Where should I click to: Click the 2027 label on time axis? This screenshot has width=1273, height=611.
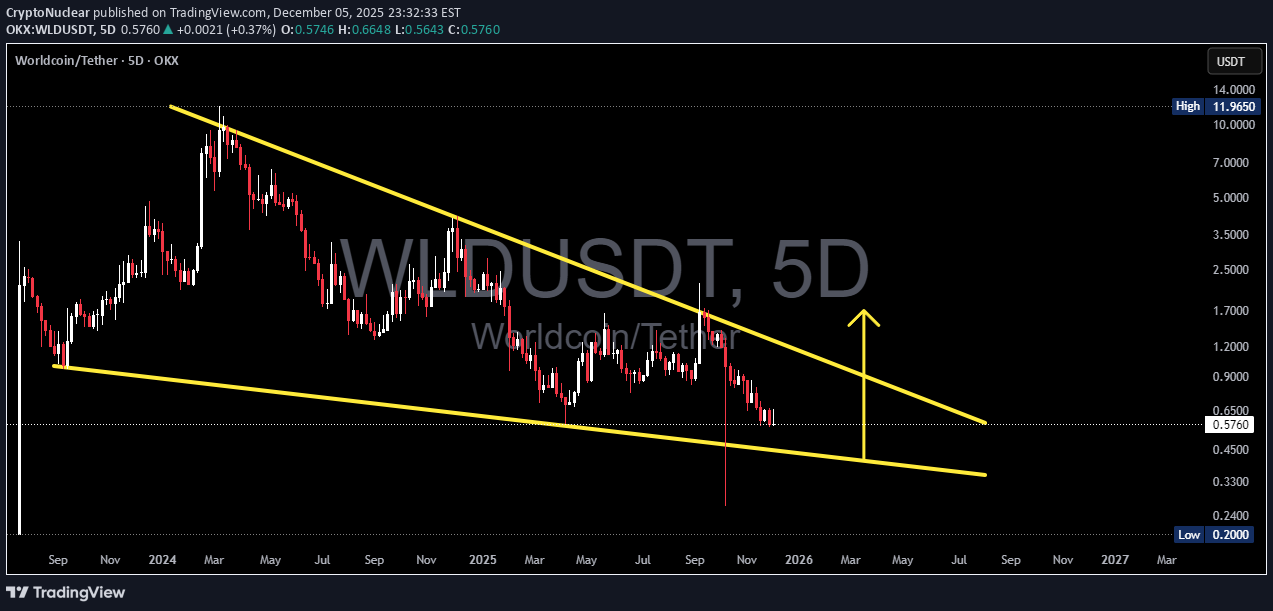tap(1113, 559)
